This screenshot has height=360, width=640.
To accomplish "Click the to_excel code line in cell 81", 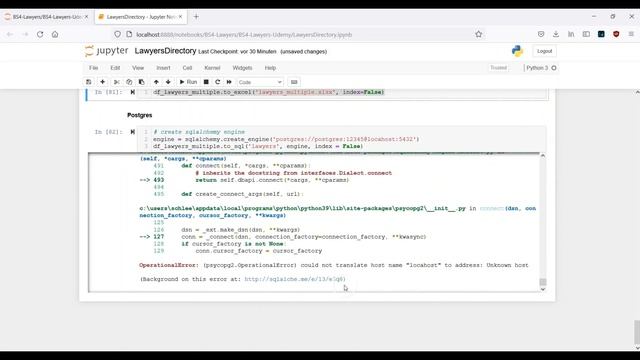I will click(269, 92).
